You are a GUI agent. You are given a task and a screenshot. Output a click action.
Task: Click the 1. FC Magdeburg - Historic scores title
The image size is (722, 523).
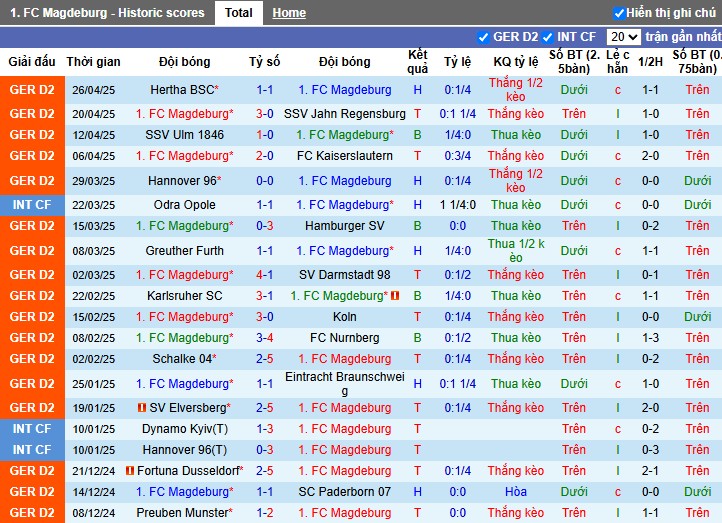(107, 12)
